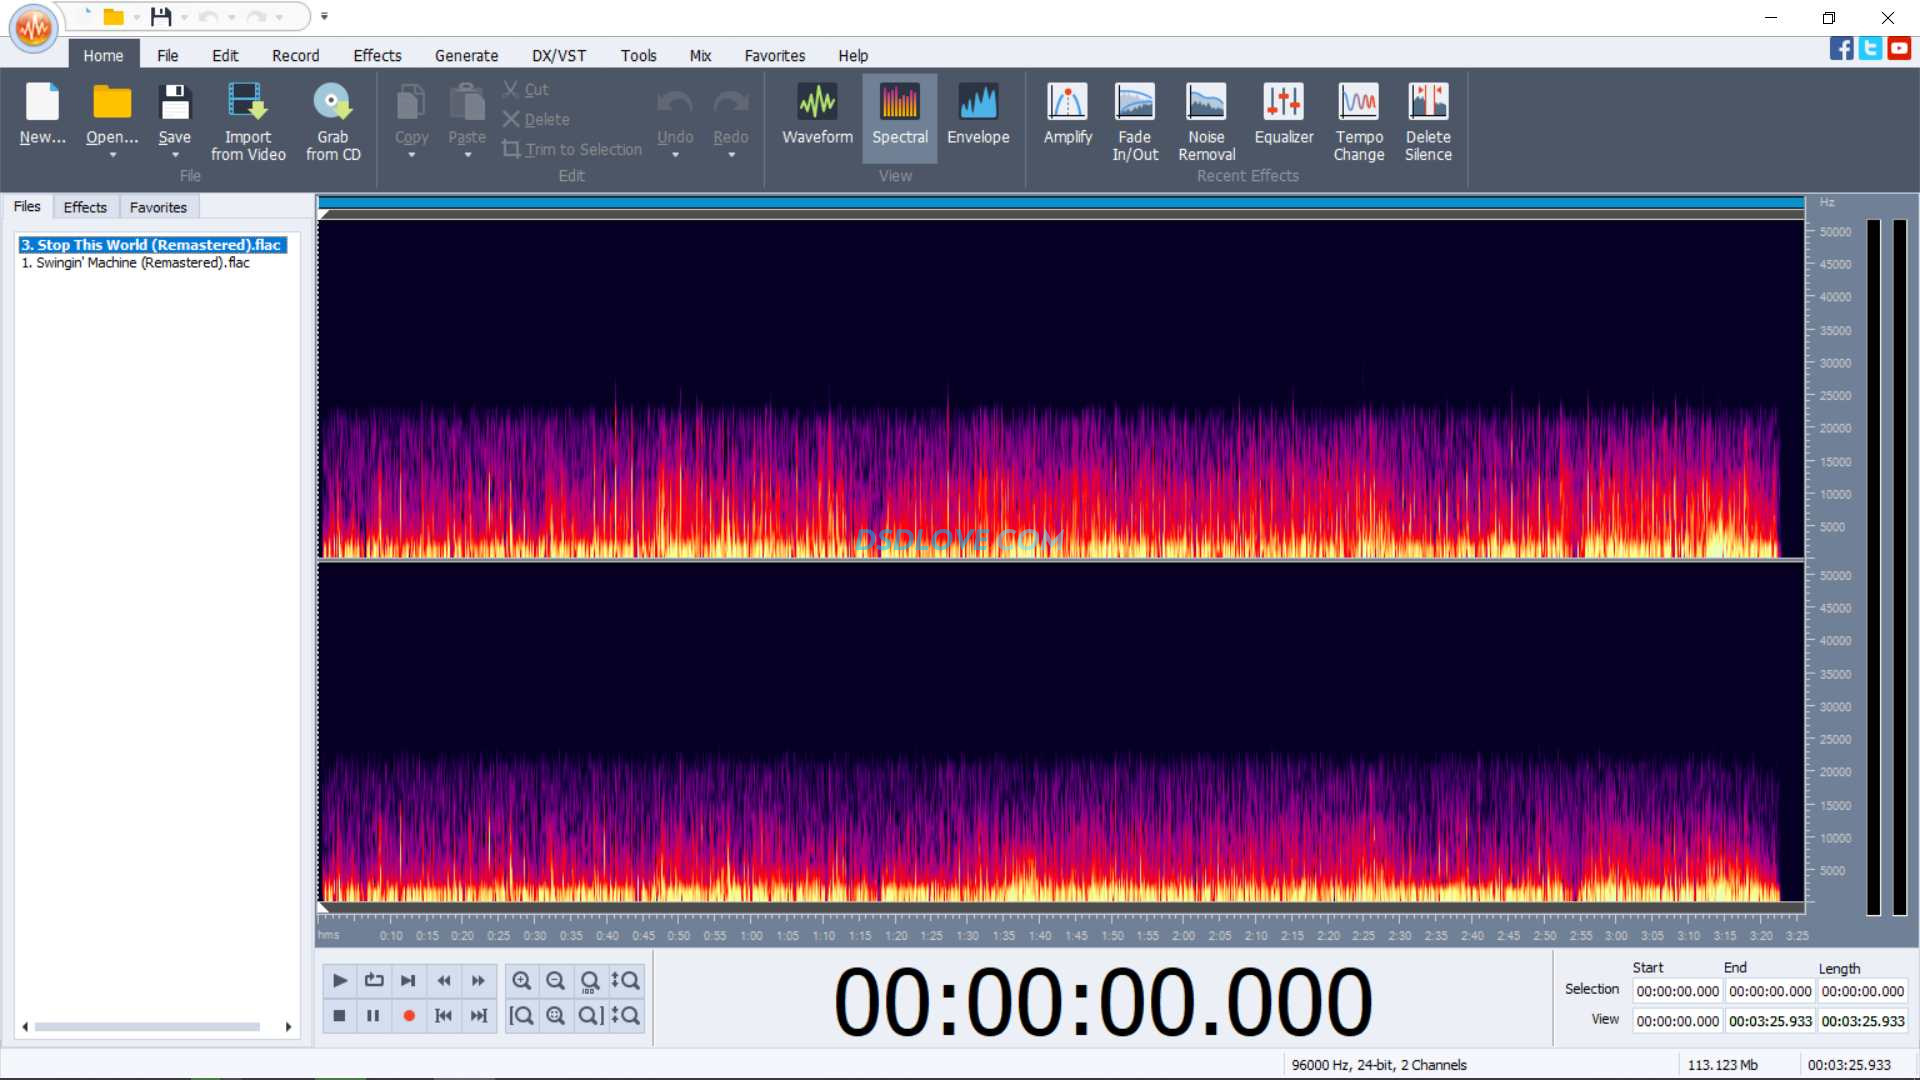Click the WavePad application logo button
Screen dimensions: 1920x1080
click(x=34, y=27)
